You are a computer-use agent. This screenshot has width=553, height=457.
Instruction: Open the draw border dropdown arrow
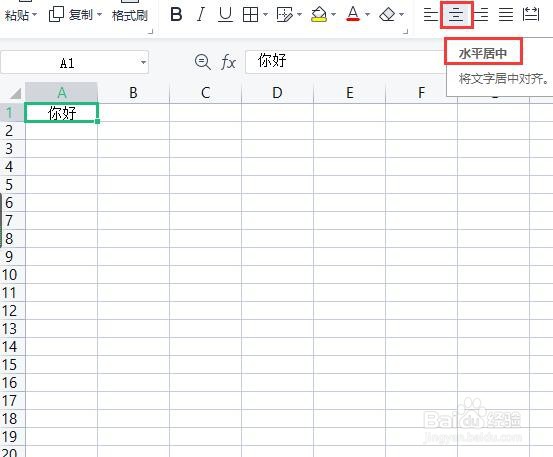pos(299,14)
